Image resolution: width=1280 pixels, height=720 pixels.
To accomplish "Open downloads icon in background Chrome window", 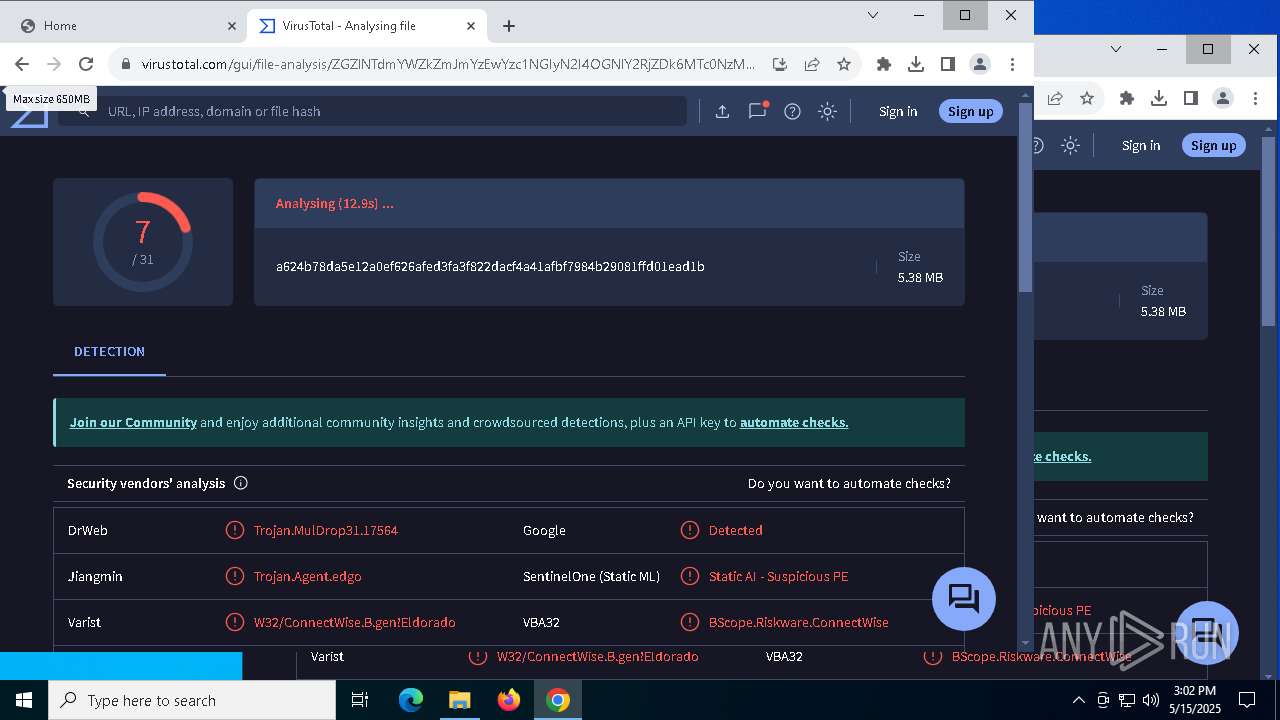I will click(x=1159, y=98).
